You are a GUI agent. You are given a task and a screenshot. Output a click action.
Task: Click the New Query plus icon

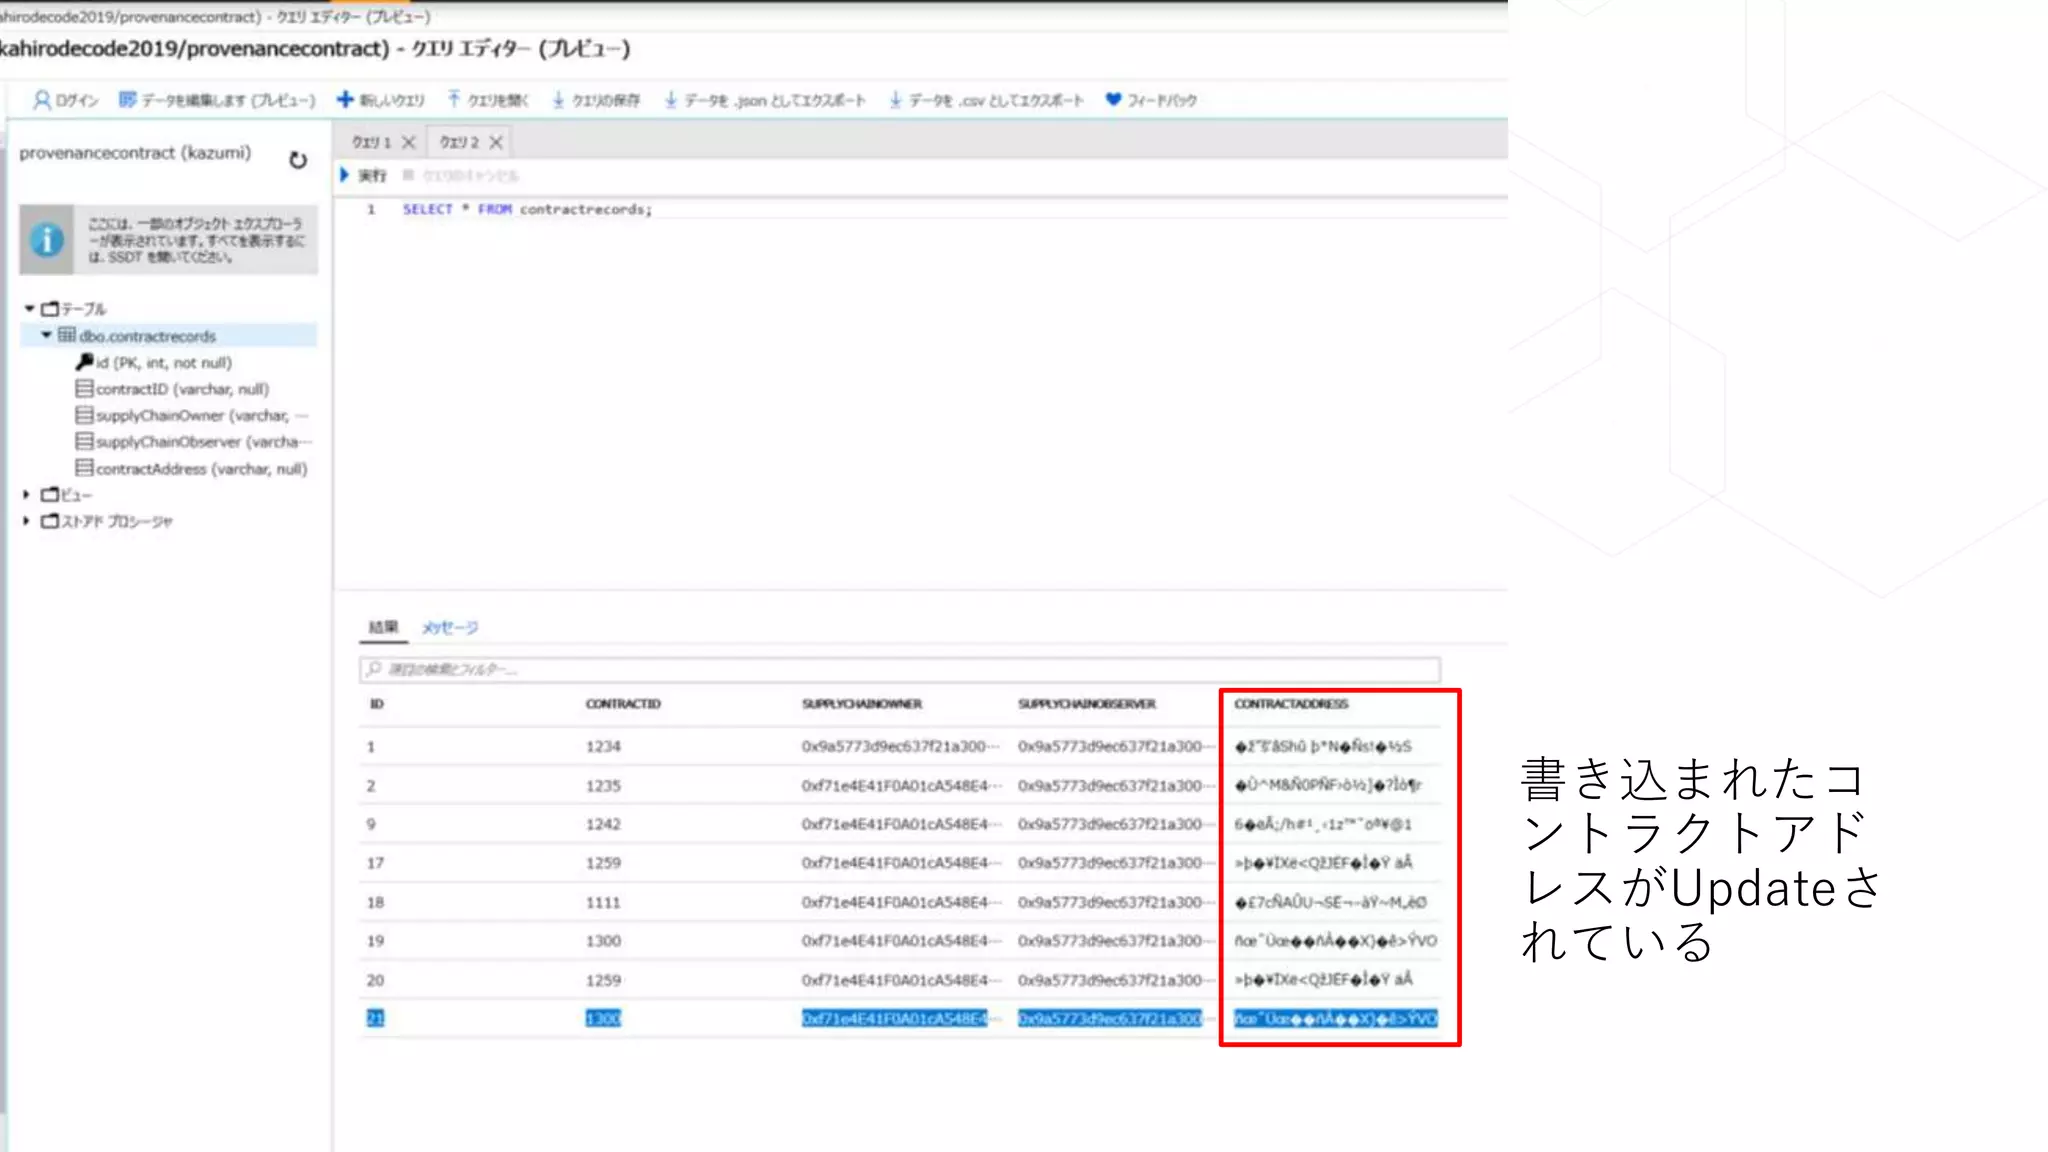[345, 99]
